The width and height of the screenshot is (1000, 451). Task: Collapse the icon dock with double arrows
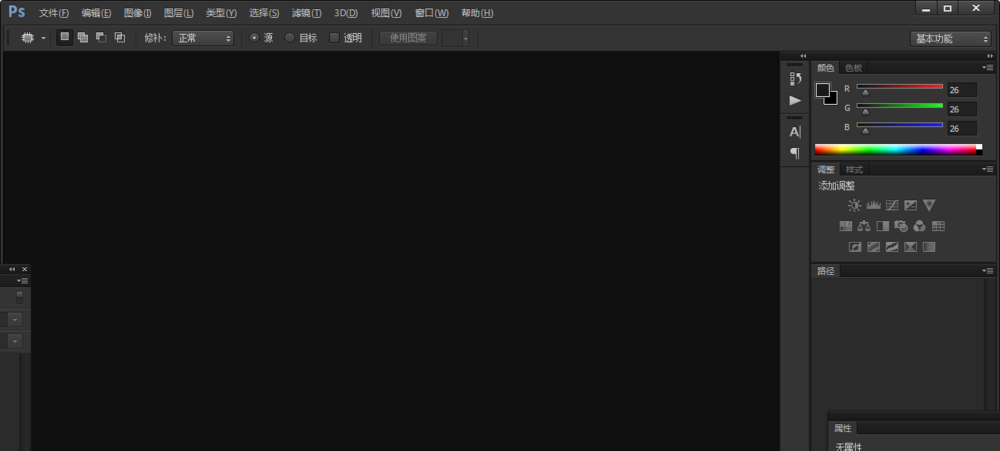[x=803, y=56]
